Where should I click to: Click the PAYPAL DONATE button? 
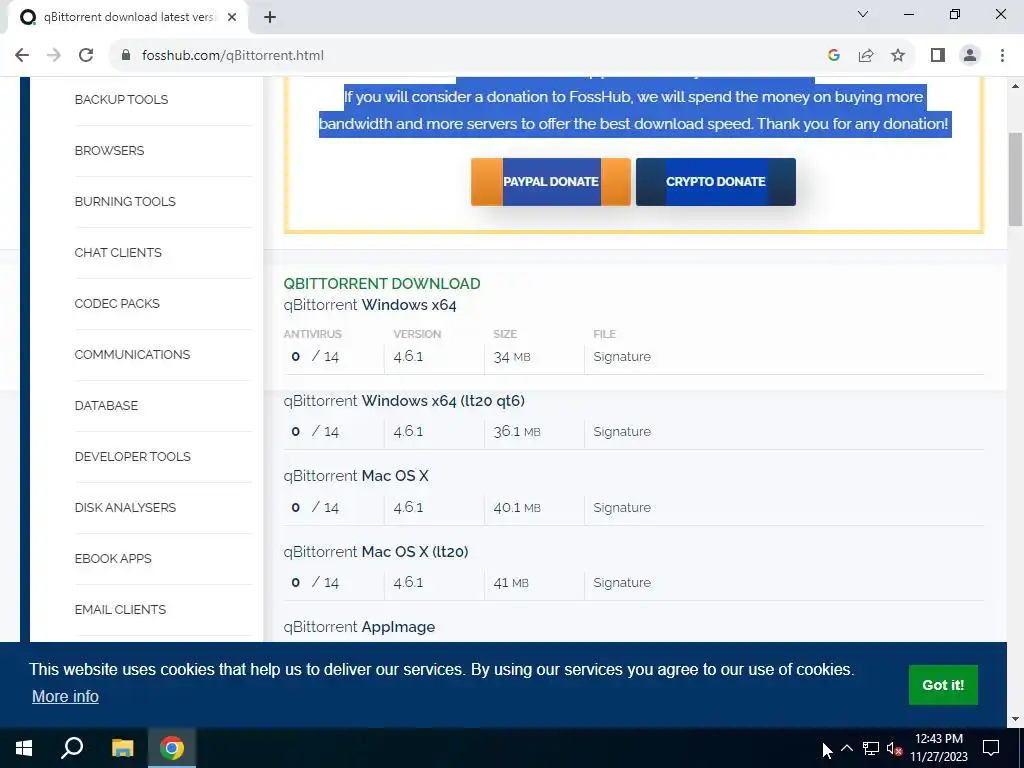551,182
